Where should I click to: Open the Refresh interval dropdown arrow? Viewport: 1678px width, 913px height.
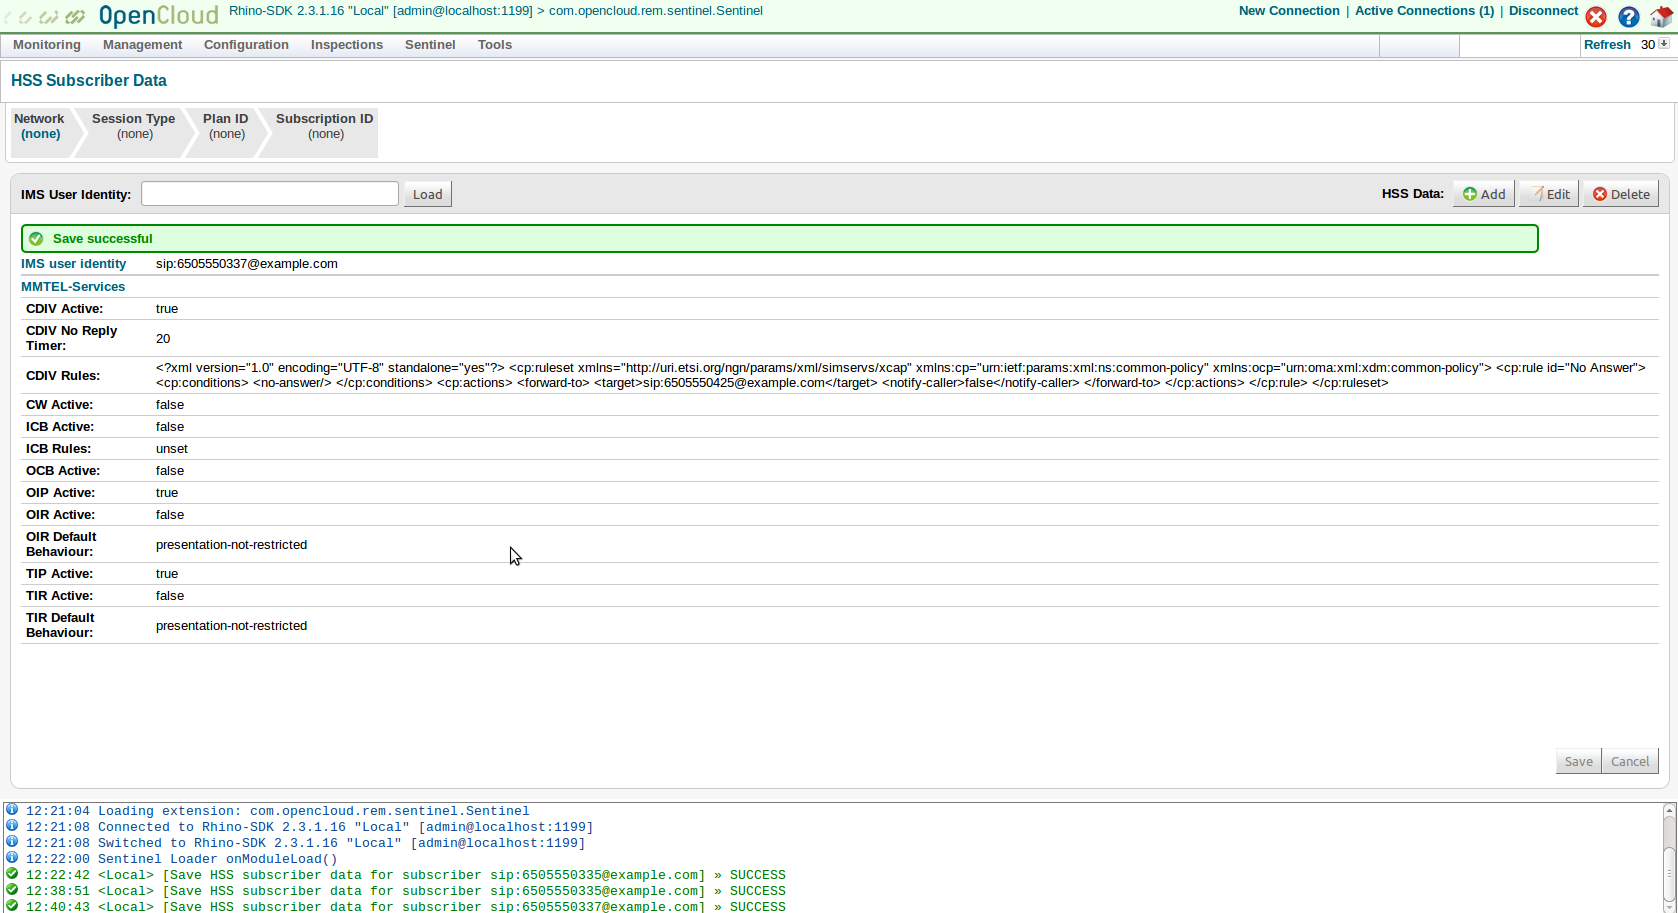pos(1664,44)
